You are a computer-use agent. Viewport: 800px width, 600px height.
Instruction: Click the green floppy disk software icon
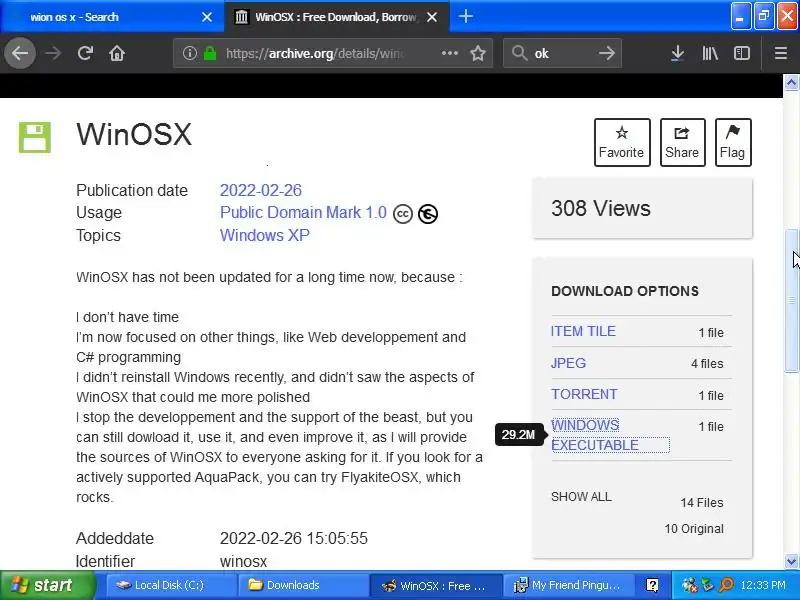click(x=35, y=137)
